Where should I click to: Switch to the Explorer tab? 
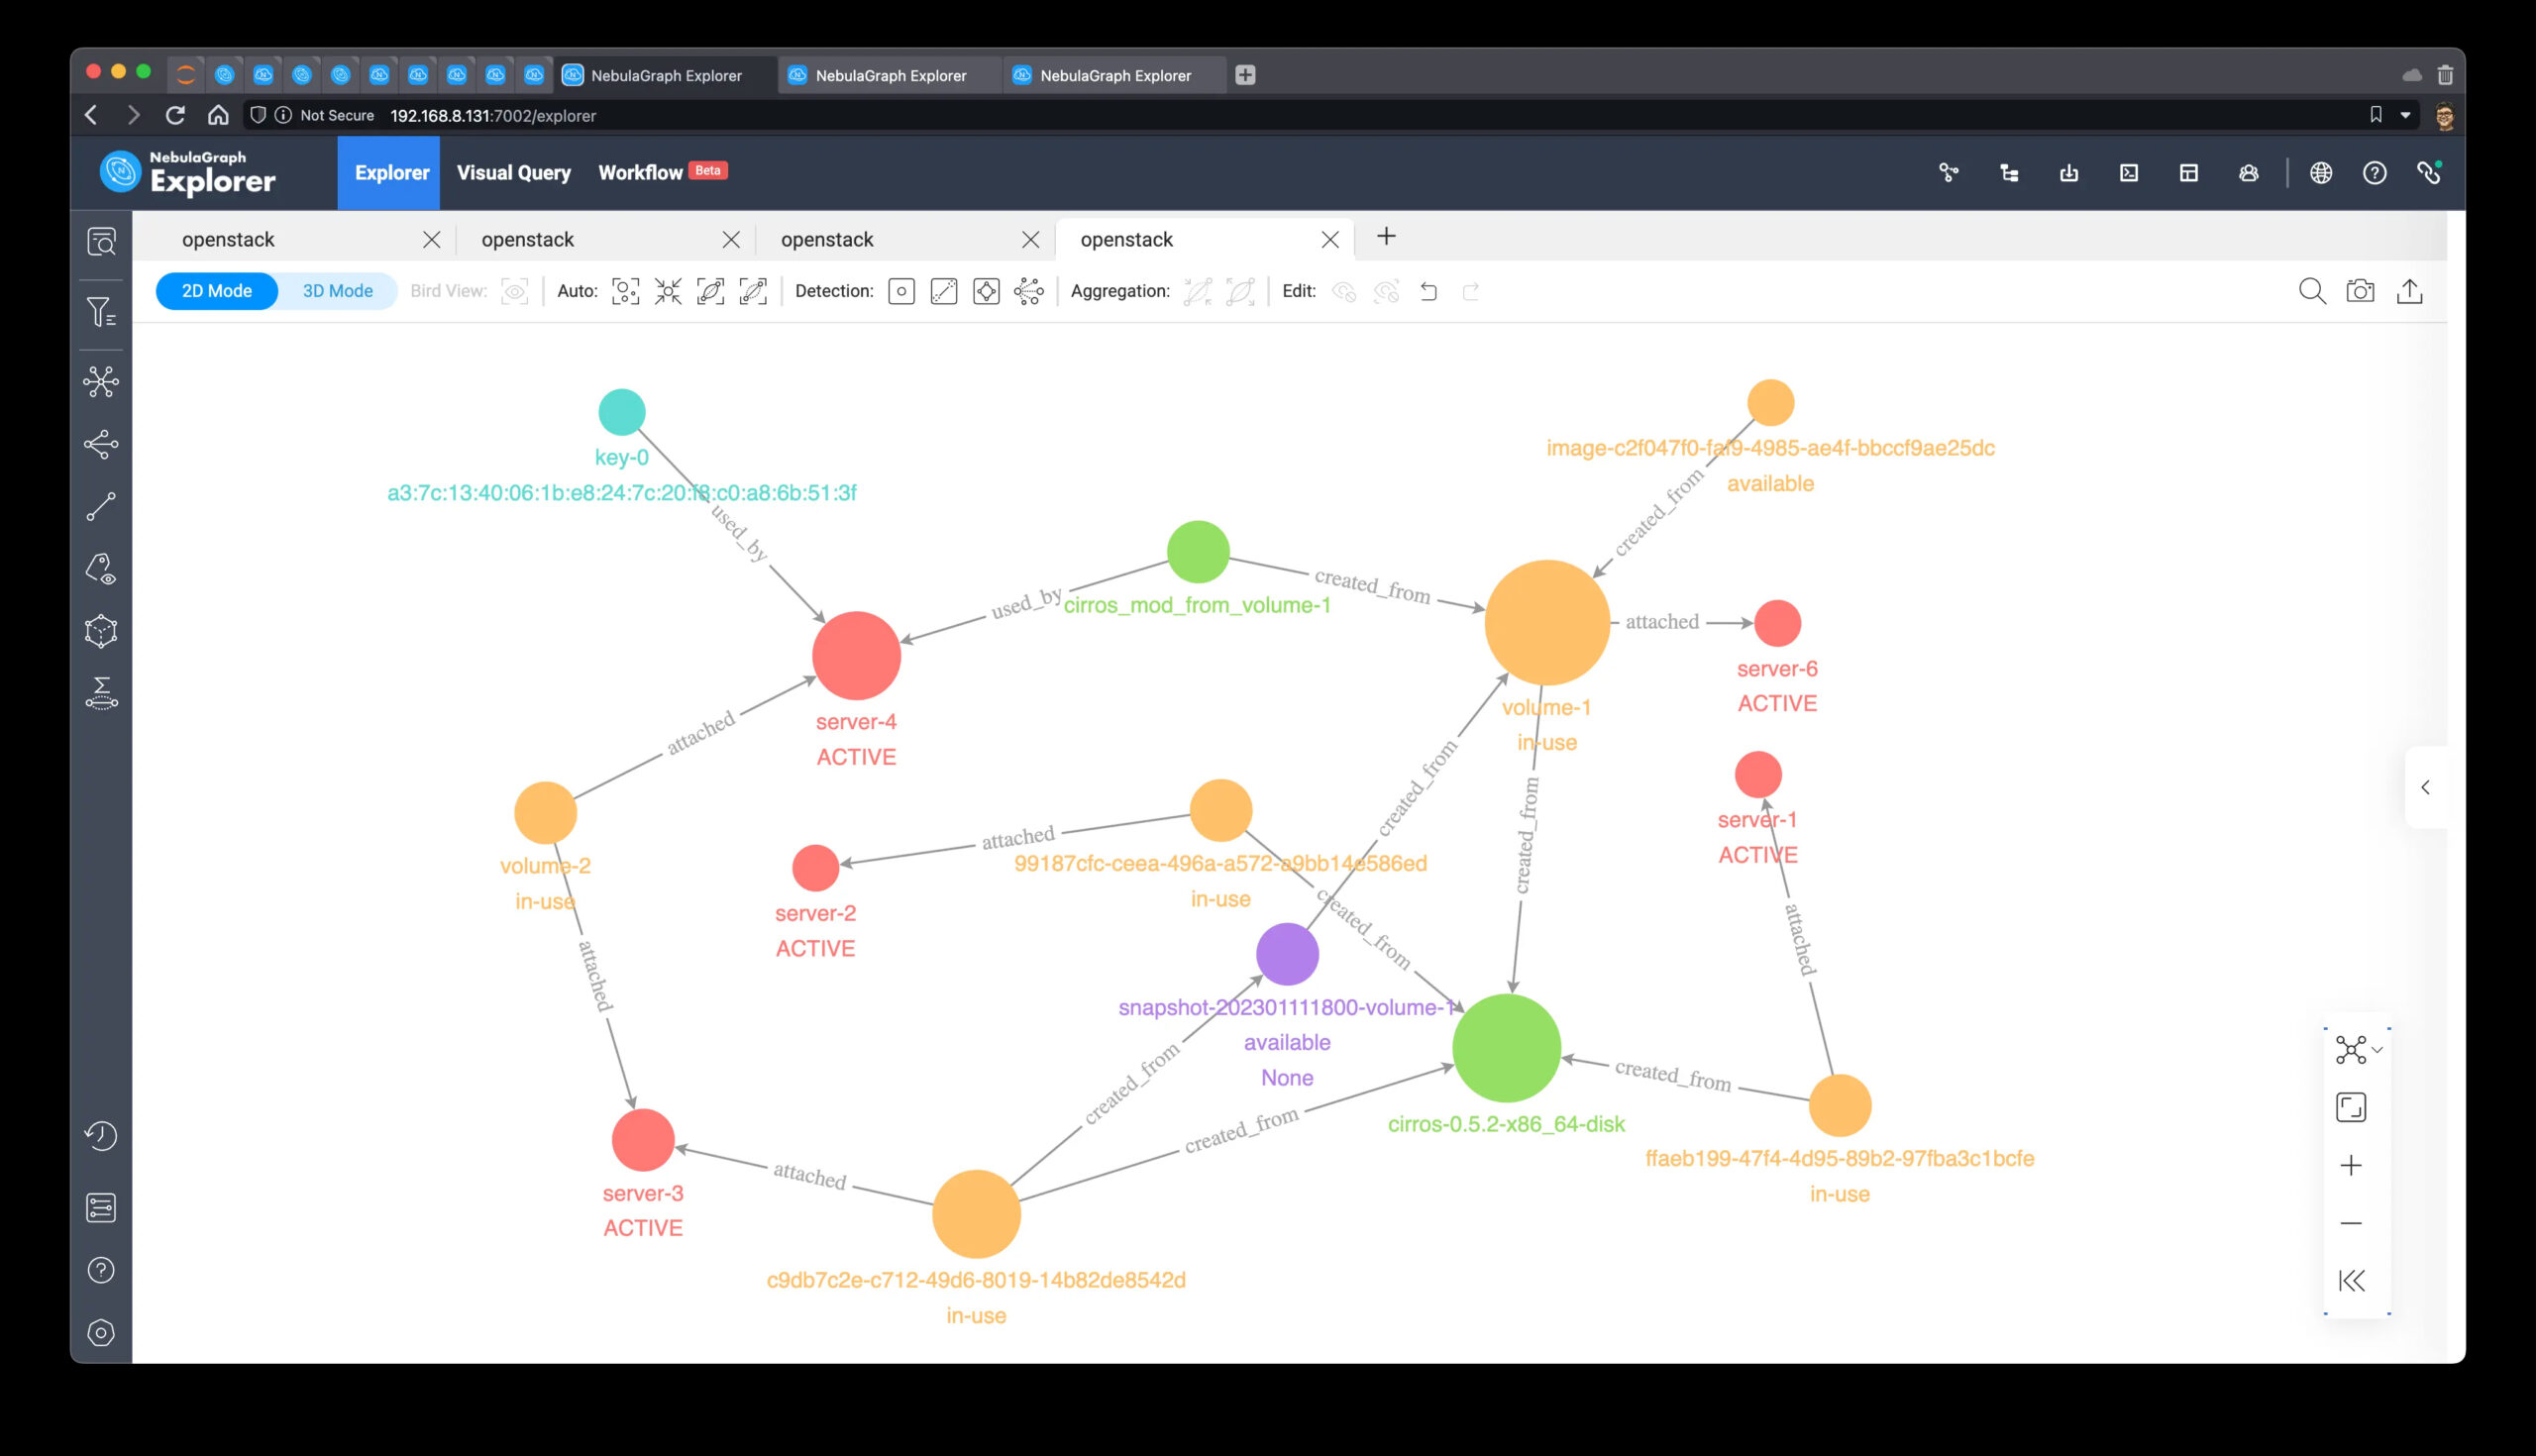pyautogui.click(x=392, y=170)
